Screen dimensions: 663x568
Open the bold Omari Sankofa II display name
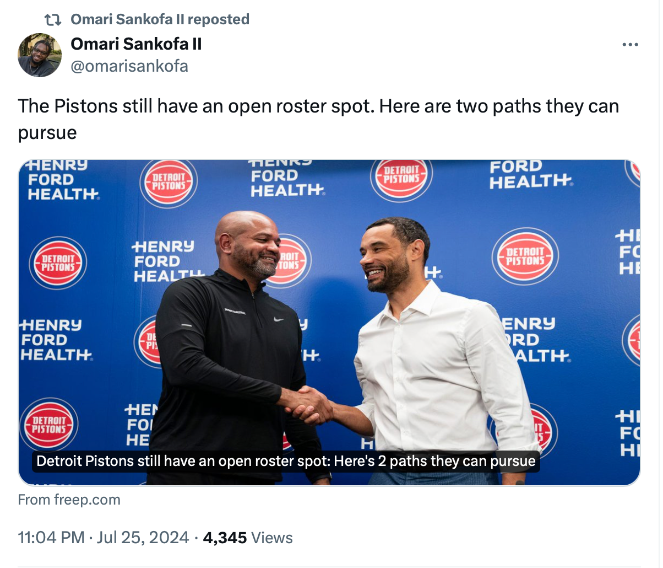pyautogui.click(x=136, y=44)
